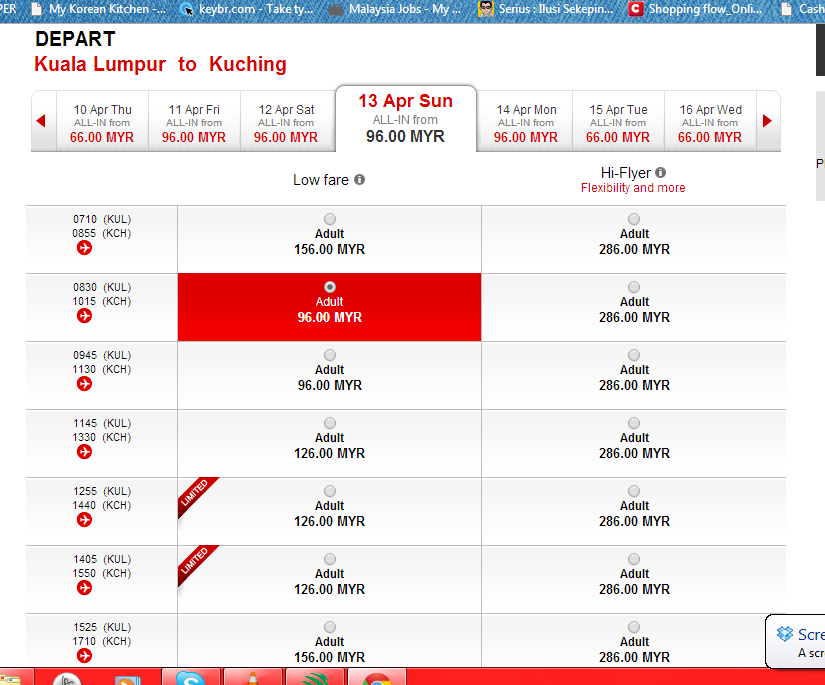This screenshot has height=685, width=825.
Task: Click LIMITED ribbon on 1405 flight
Action: click(196, 563)
